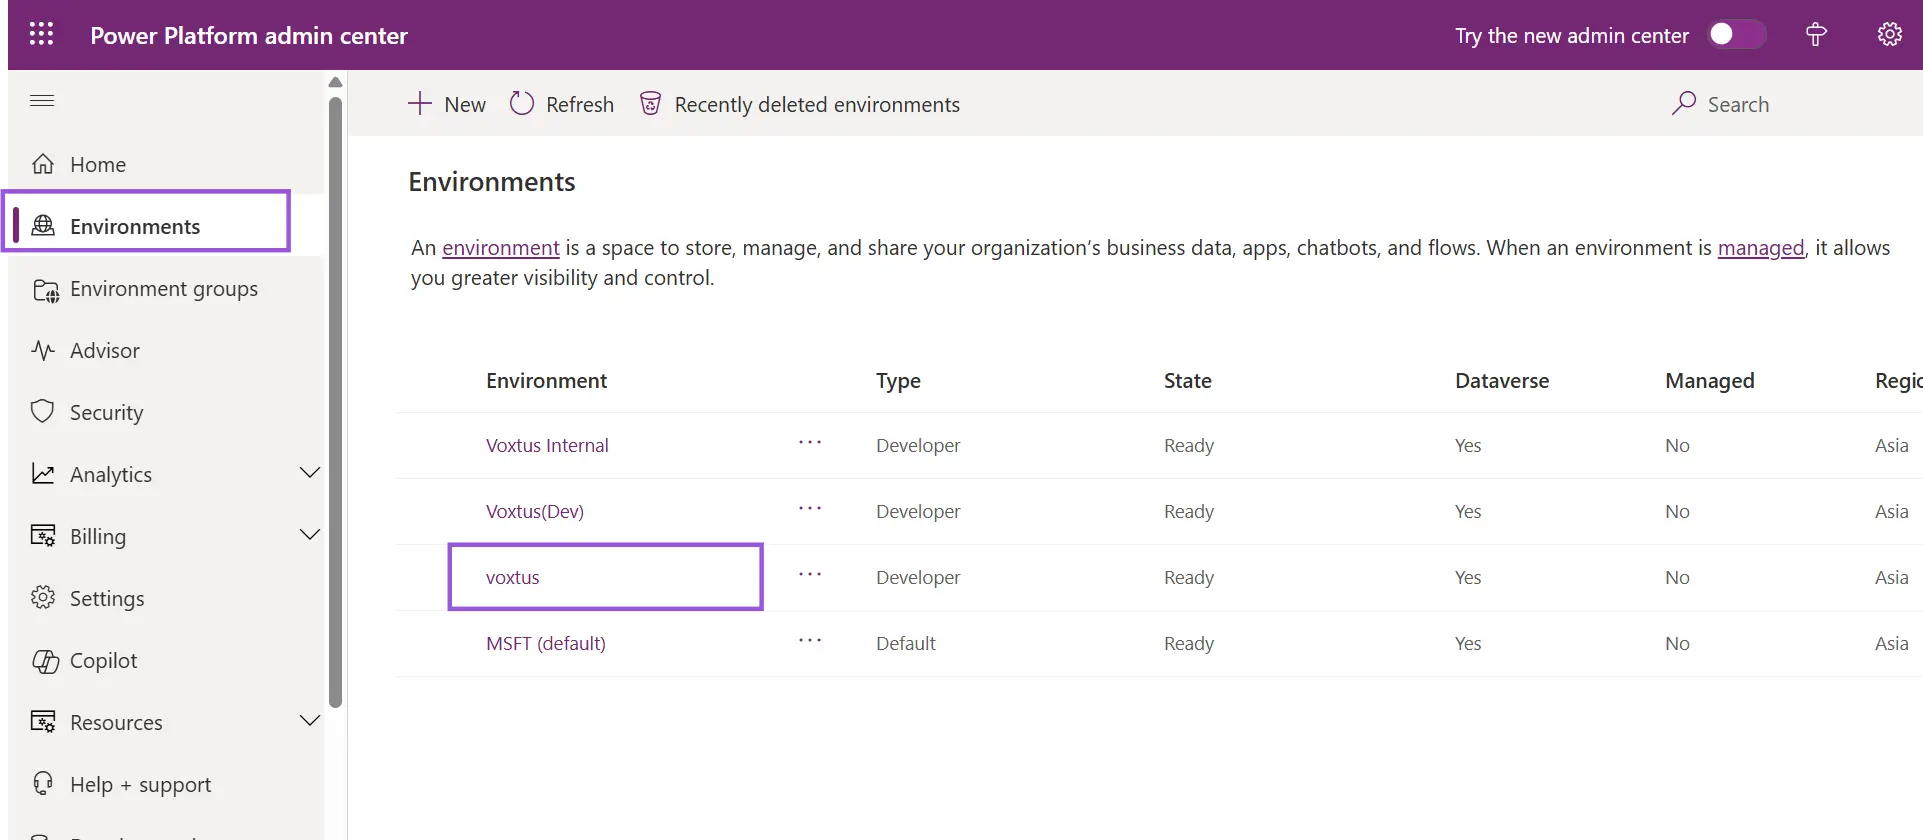This screenshot has height=840, width=1923.
Task: Expand the Resources section chevron
Action: tap(310, 721)
